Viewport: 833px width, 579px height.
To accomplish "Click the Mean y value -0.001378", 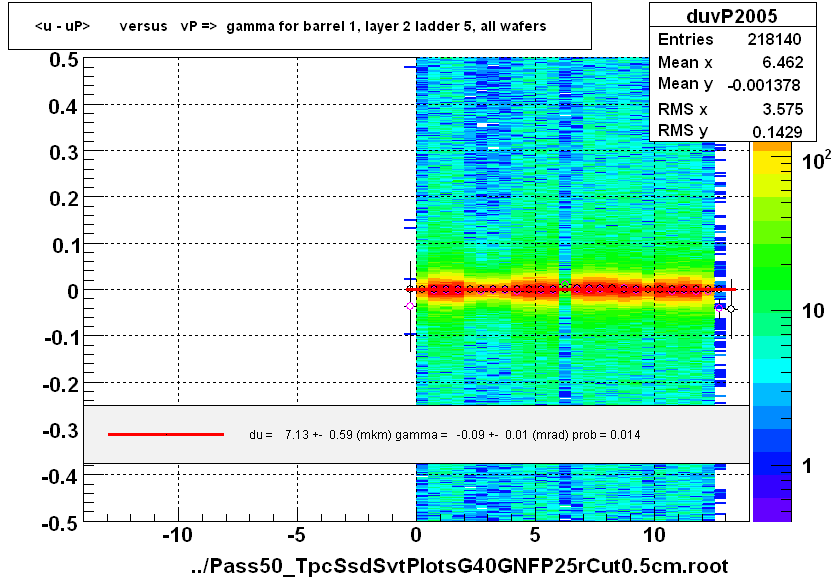I will 764,85.
